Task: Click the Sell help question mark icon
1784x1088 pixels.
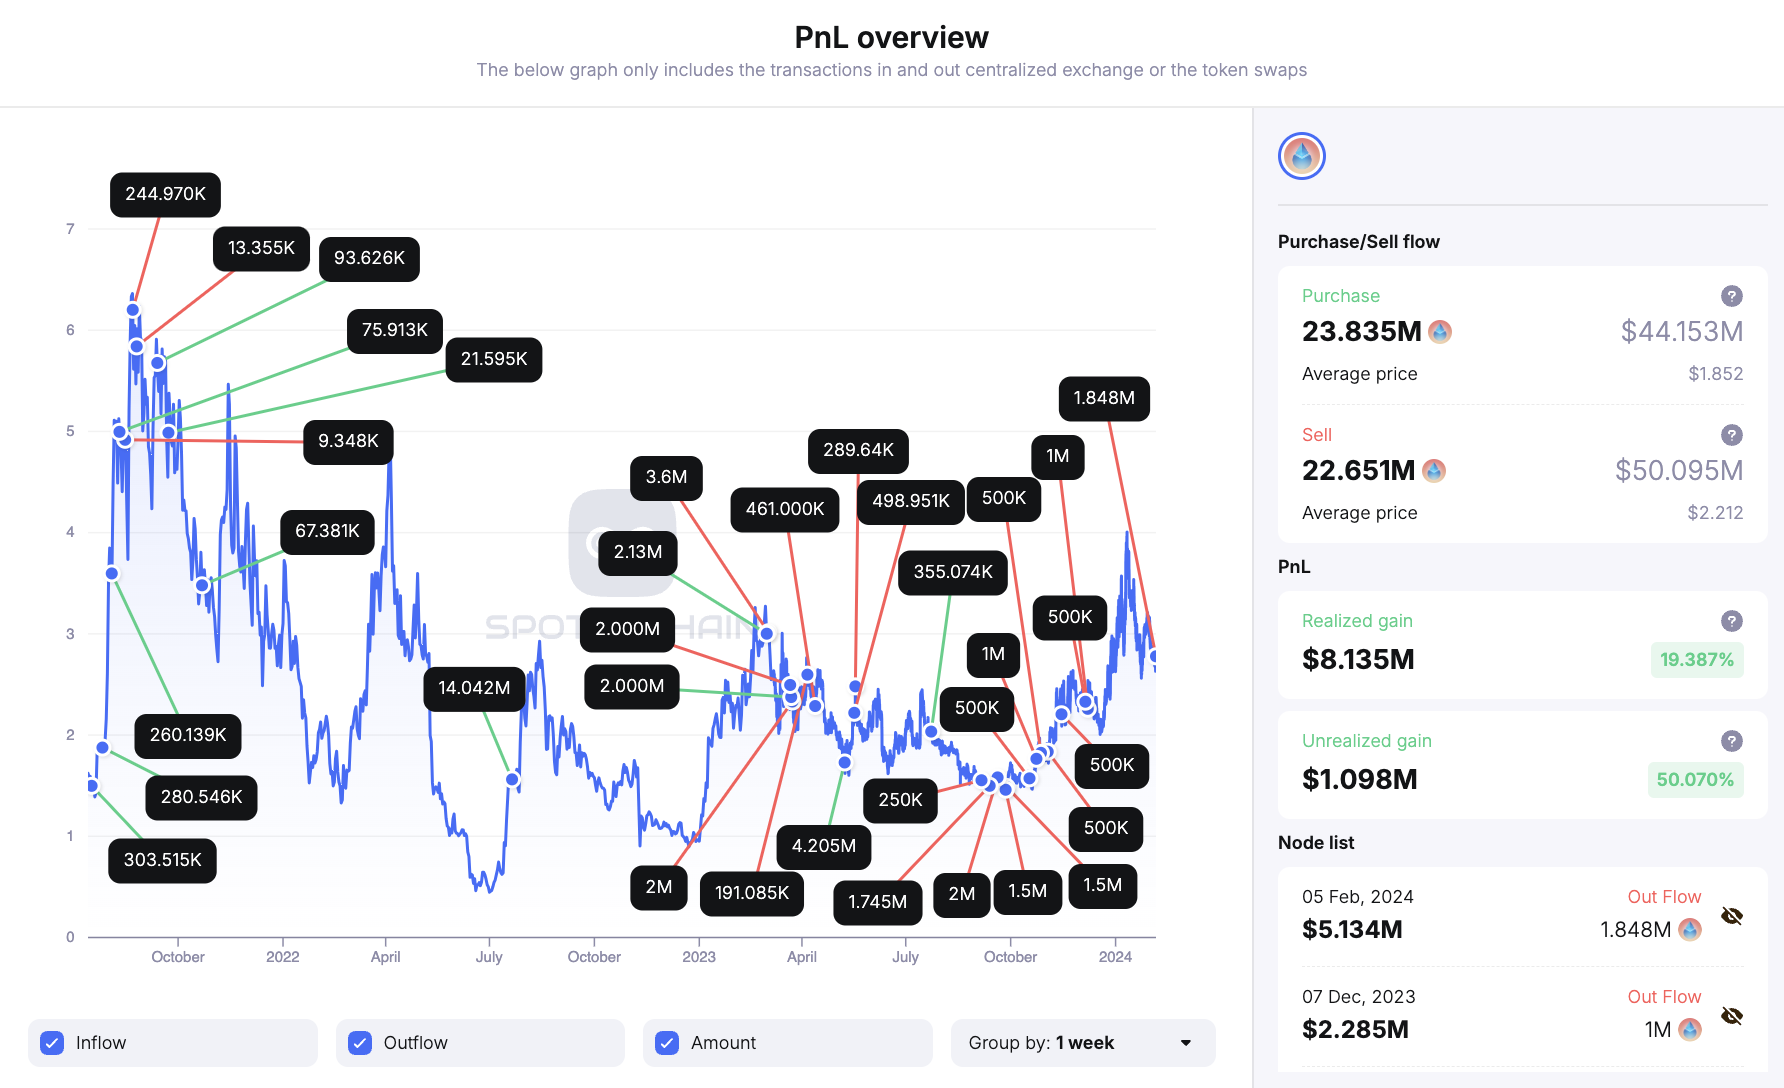Action: (x=1731, y=435)
